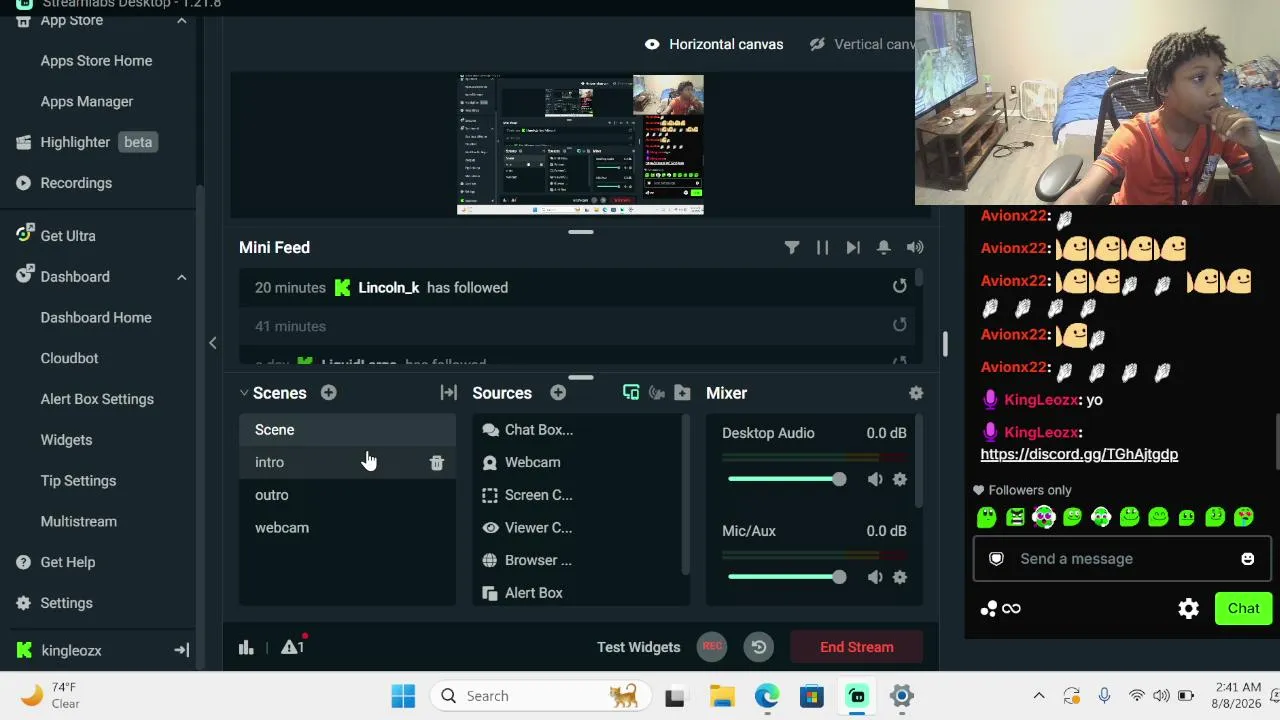The image size is (1280, 720).
Task: Collapse the Scenes panel chevron
Action: (244, 393)
